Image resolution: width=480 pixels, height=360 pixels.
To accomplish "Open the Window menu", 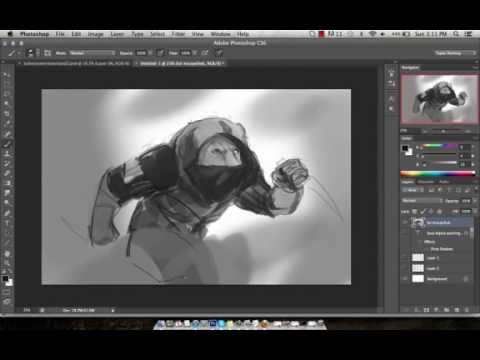I will click(220, 34).
